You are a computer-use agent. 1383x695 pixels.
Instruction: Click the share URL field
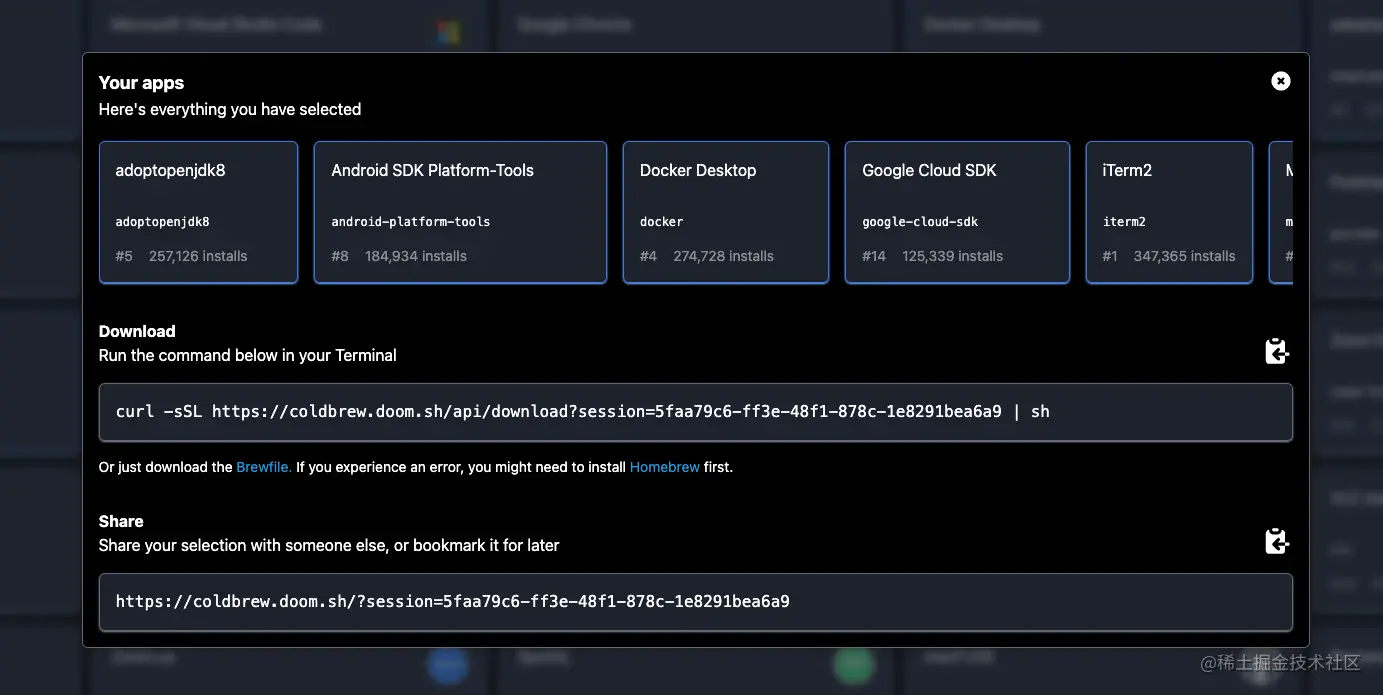coord(696,602)
